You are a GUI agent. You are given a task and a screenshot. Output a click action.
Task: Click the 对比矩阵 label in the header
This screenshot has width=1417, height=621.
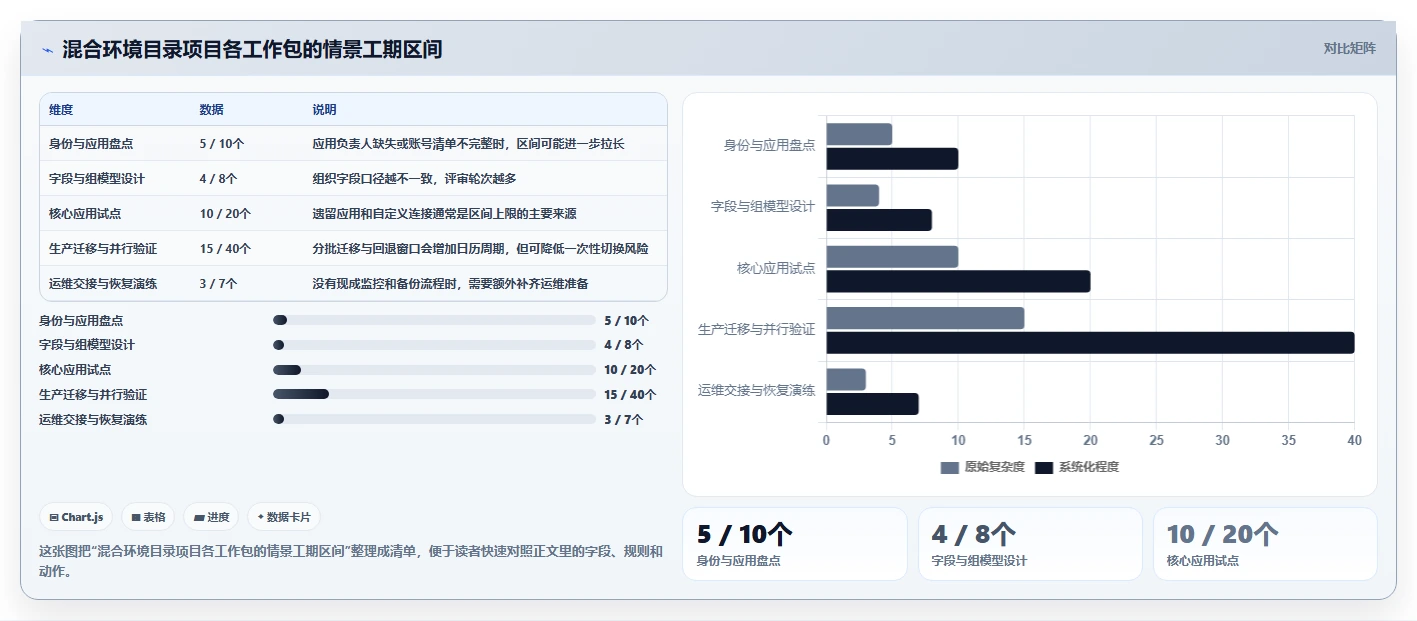tap(1349, 48)
